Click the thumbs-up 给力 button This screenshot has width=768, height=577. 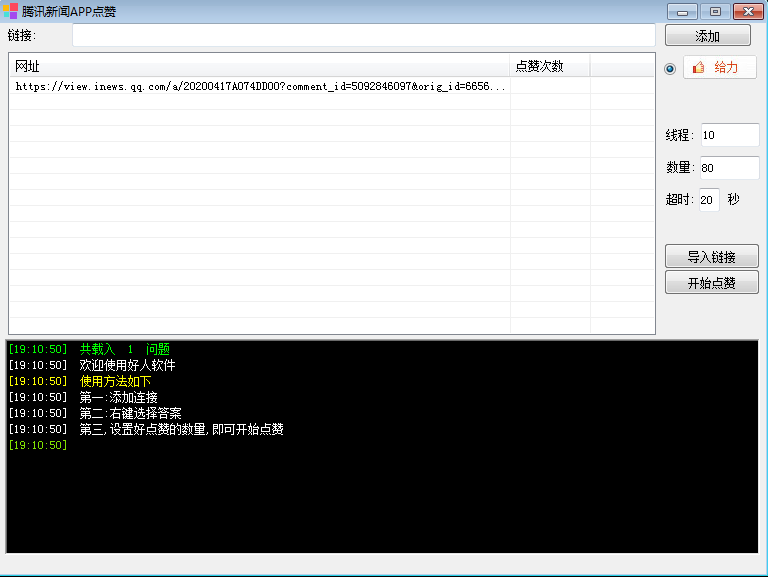pyautogui.click(x=720, y=68)
